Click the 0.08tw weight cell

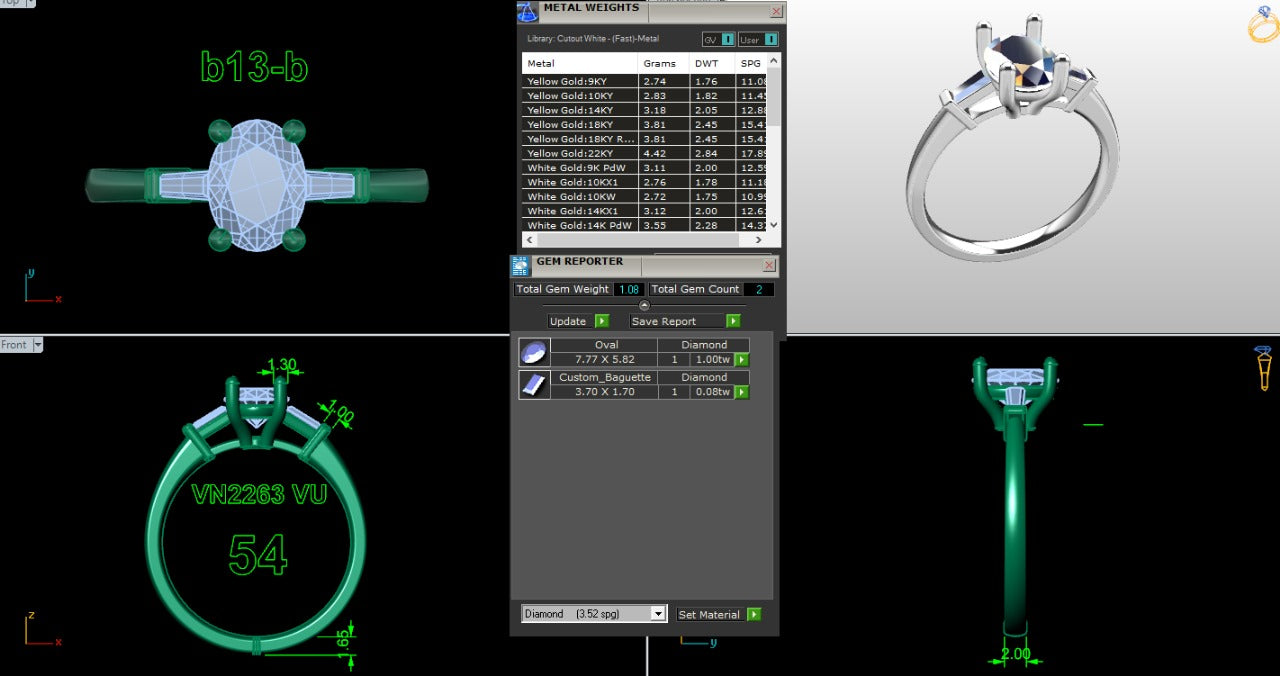tap(713, 392)
